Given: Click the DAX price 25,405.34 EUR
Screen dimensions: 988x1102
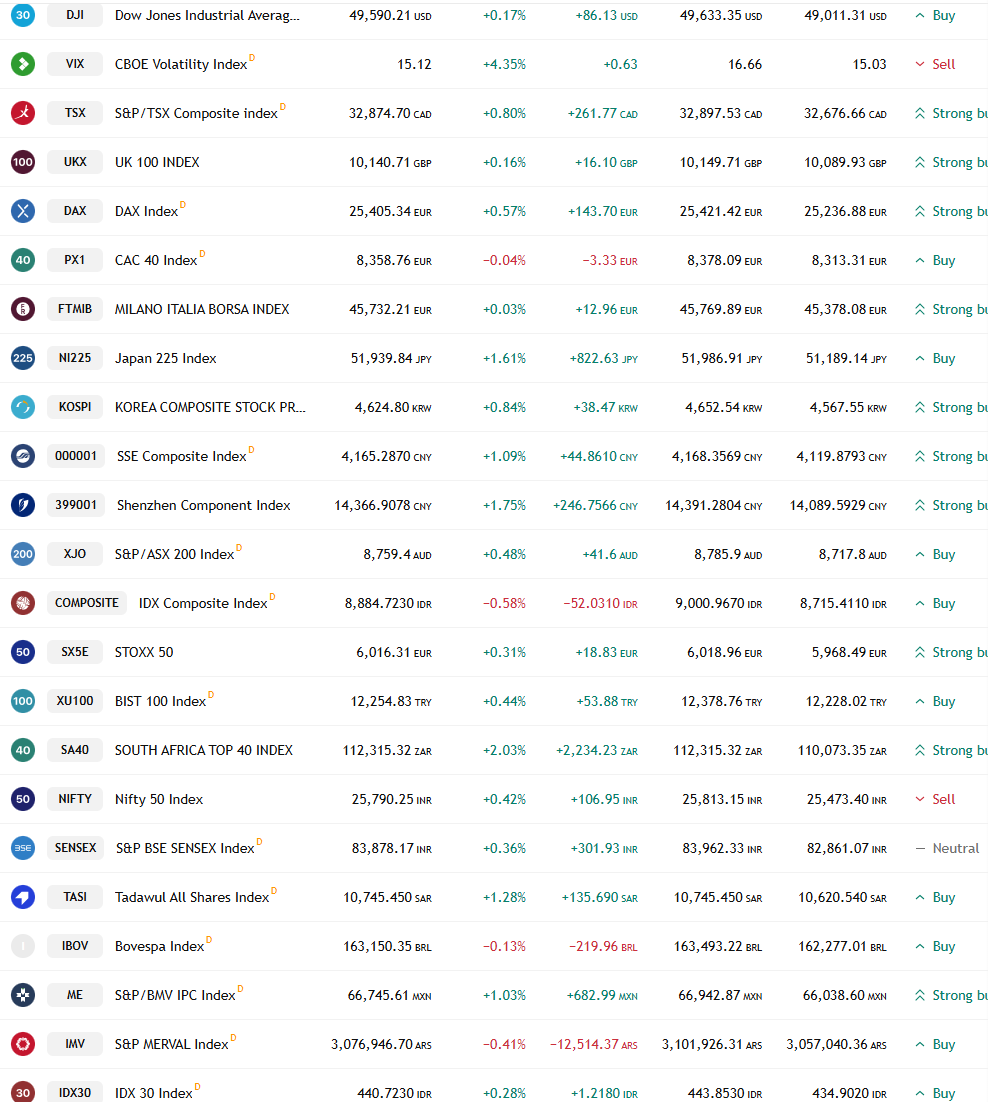Looking at the screenshot, I should (x=391, y=212).
